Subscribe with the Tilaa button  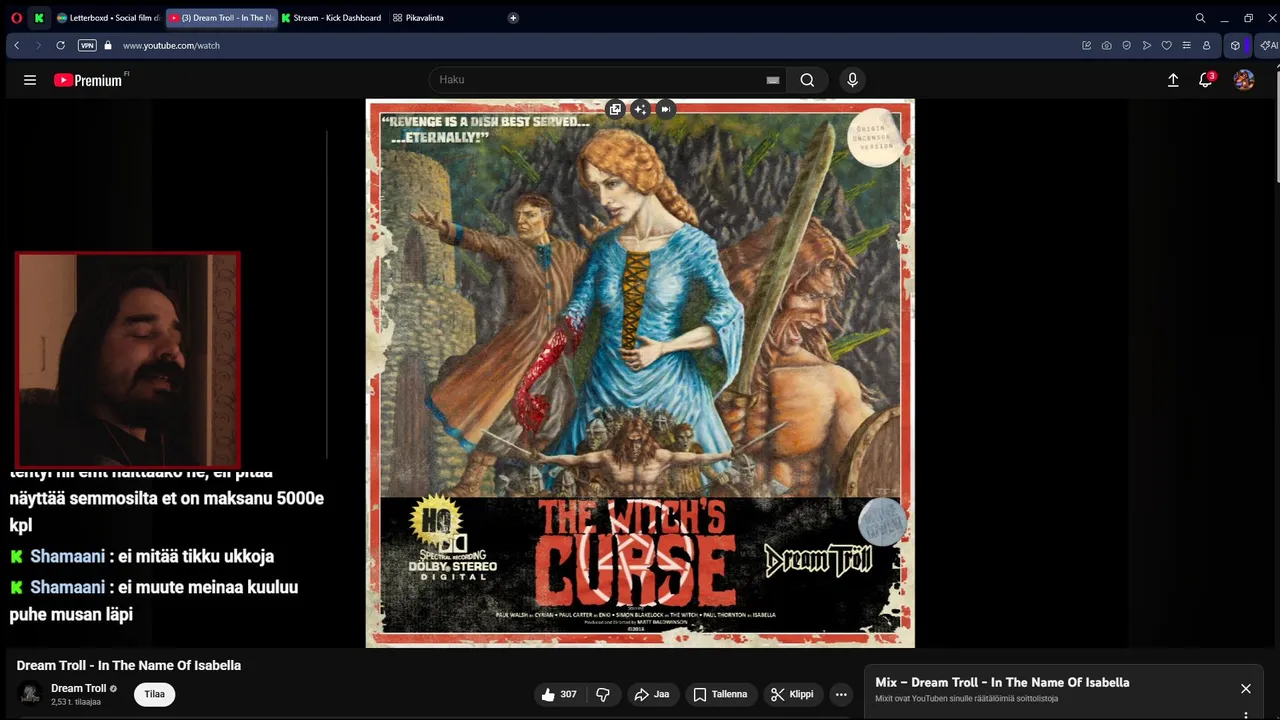click(x=154, y=694)
